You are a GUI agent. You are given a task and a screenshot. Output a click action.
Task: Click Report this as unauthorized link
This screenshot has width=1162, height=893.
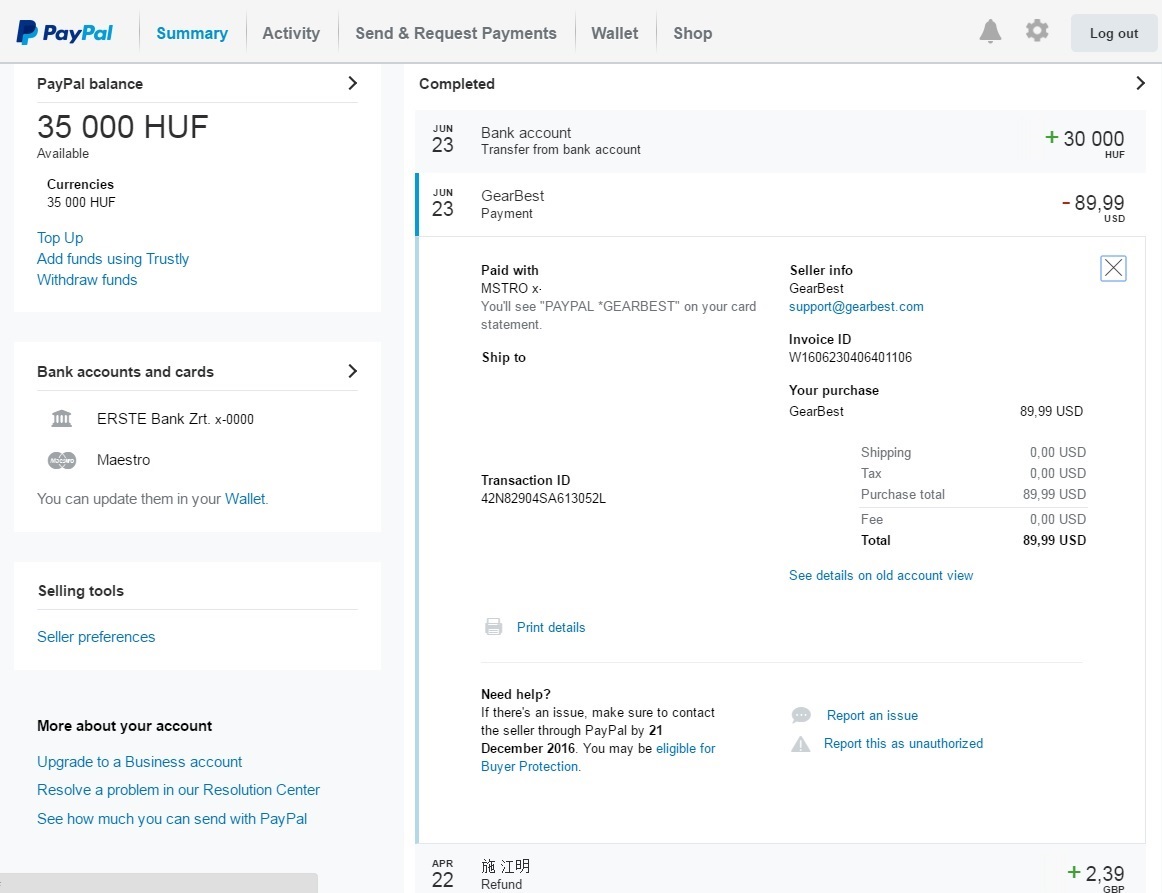click(903, 743)
